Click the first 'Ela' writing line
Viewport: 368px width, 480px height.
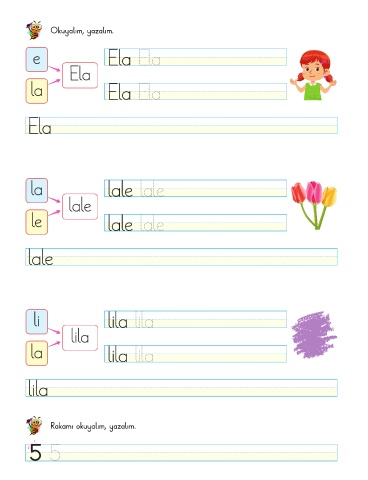pyautogui.click(x=195, y=57)
